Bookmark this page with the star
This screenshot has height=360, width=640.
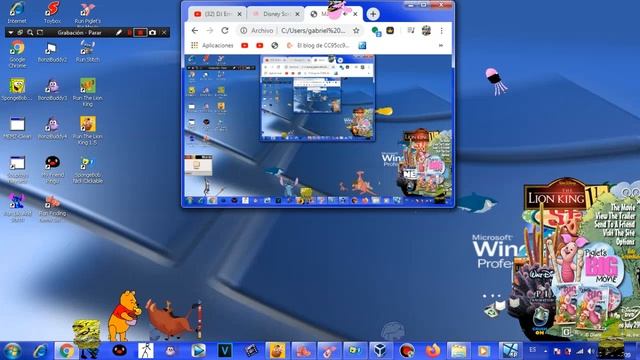(356, 31)
